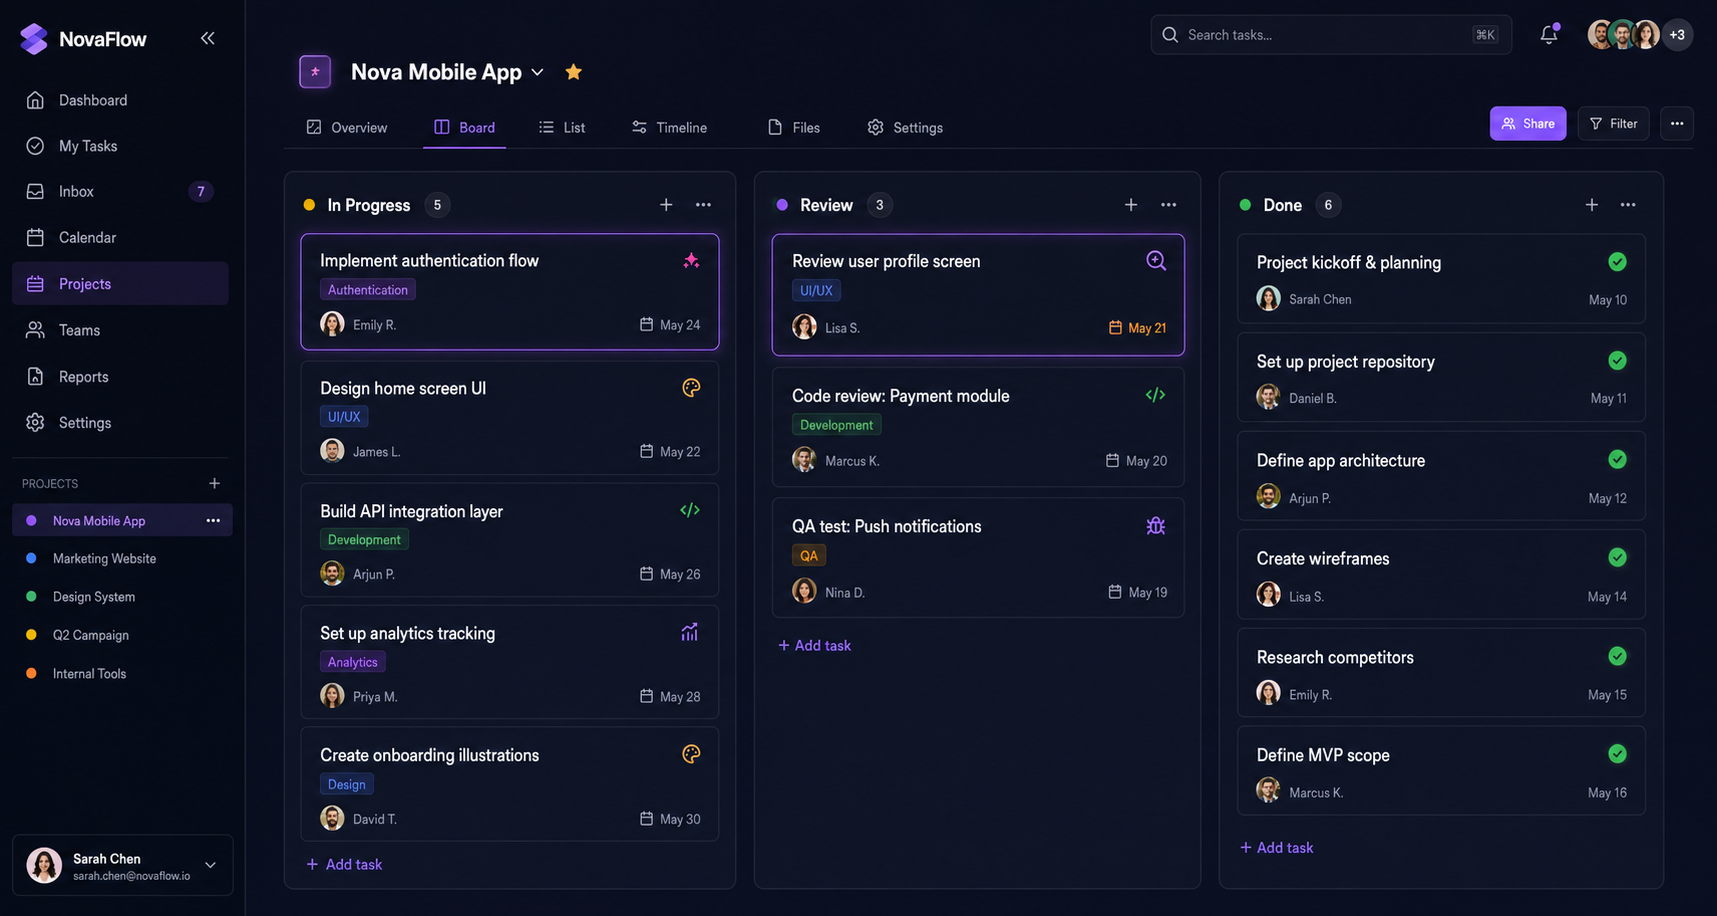Switch to the Overview tab
This screenshot has height=916, width=1717.
click(347, 127)
